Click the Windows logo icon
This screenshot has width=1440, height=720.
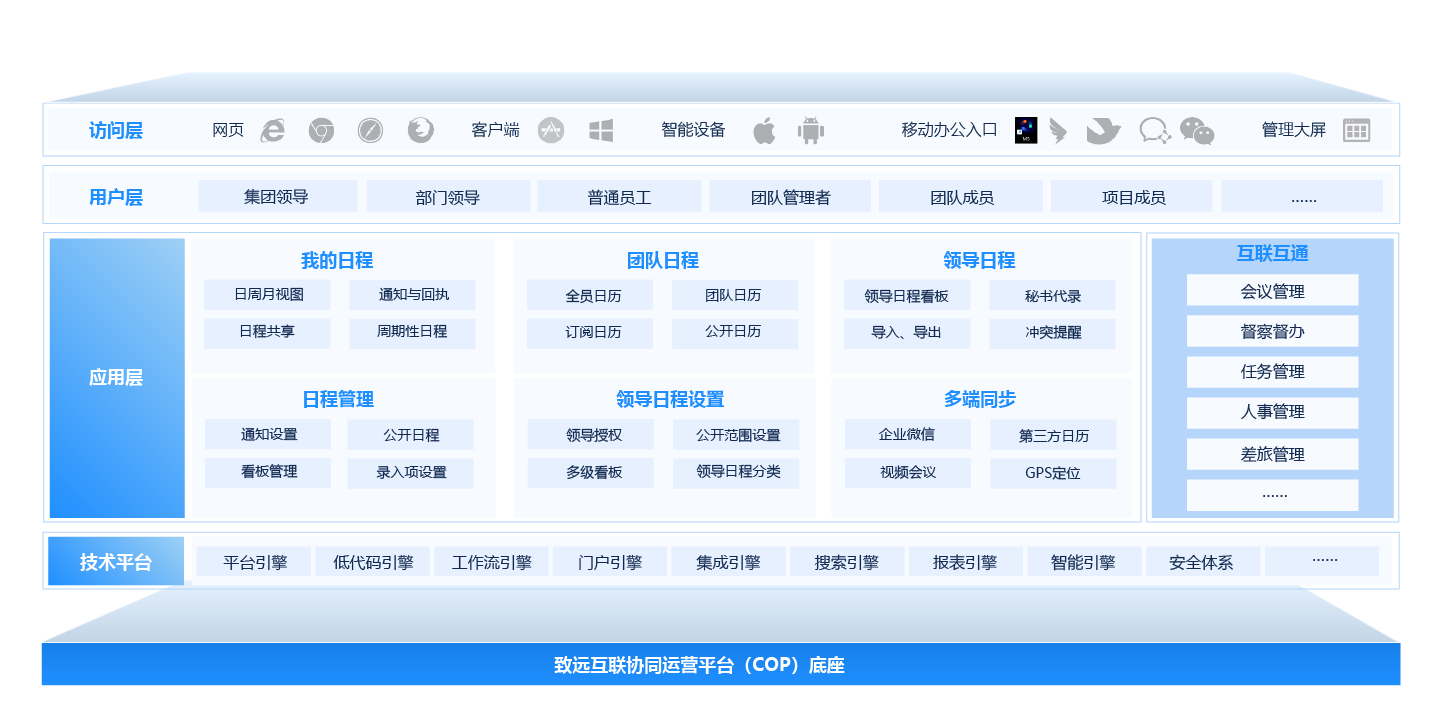(601, 130)
